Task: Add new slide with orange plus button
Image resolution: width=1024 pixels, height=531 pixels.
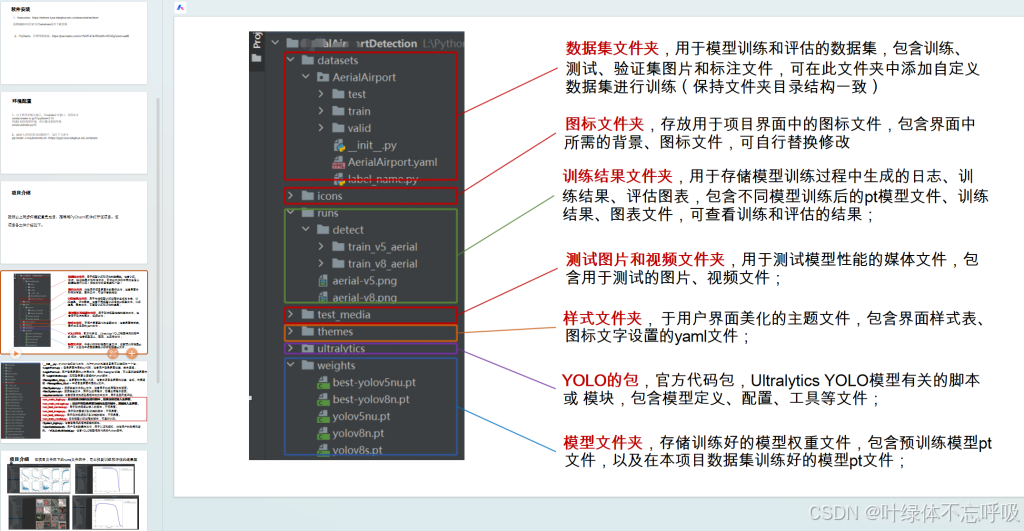Action: [132, 353]
